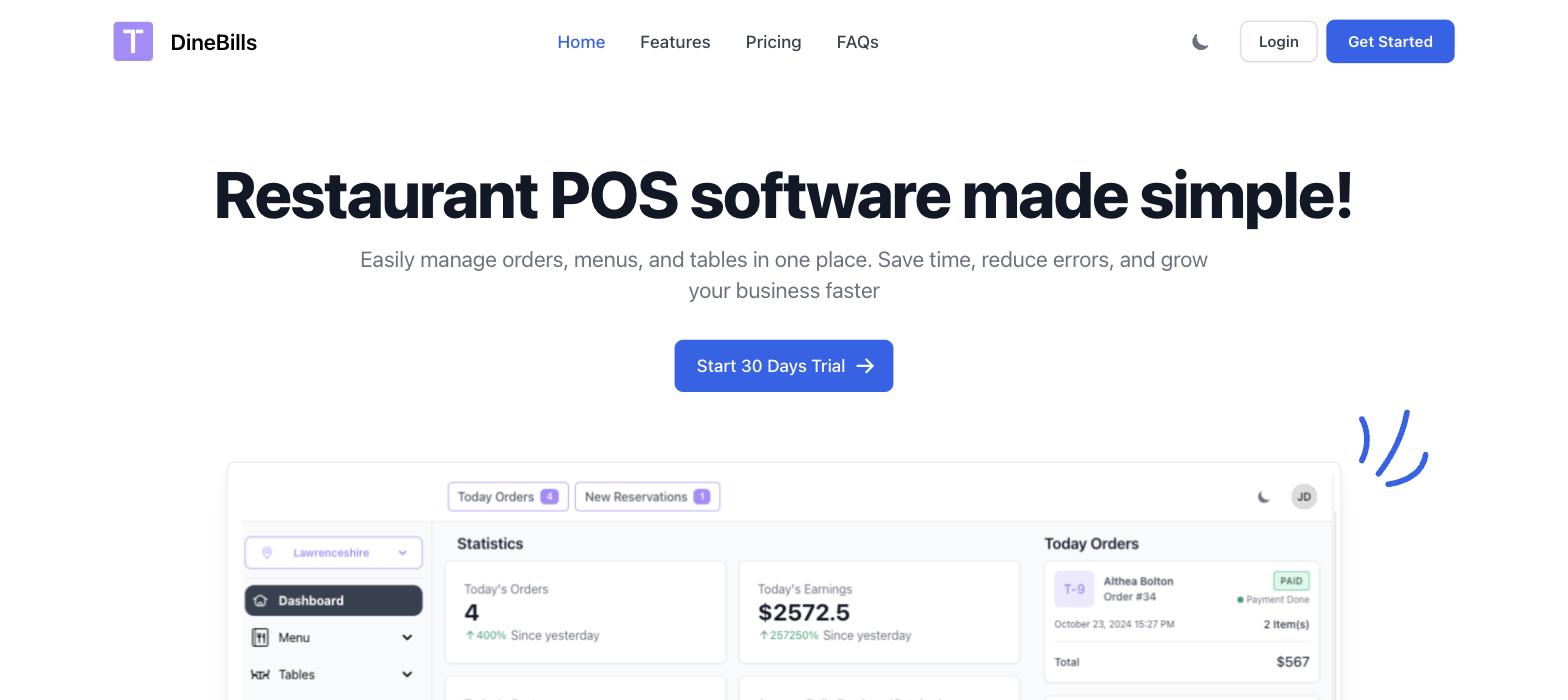This screenshot has height=700, width=1568.
Task: Click the 400% since yesterday indicator
Action: point(531,635)
